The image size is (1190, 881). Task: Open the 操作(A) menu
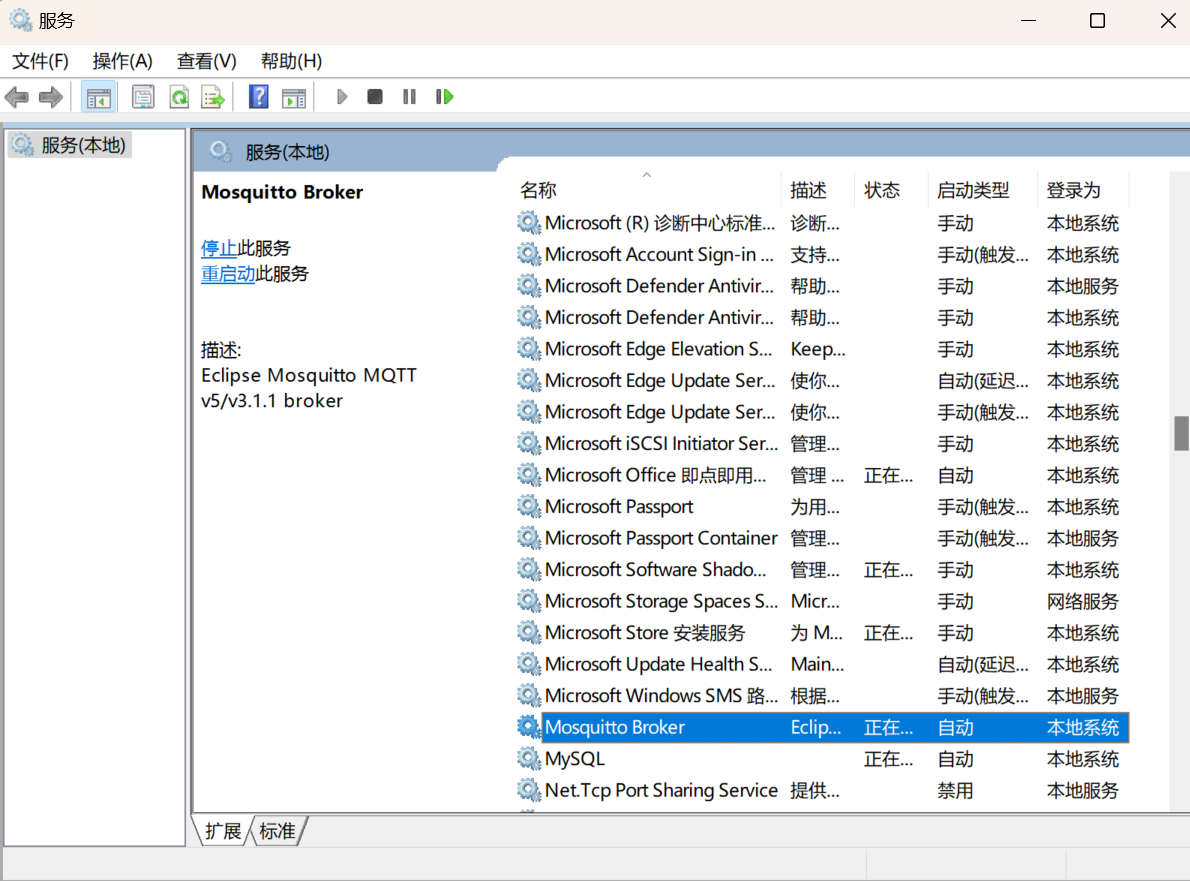tap(121, 61)
